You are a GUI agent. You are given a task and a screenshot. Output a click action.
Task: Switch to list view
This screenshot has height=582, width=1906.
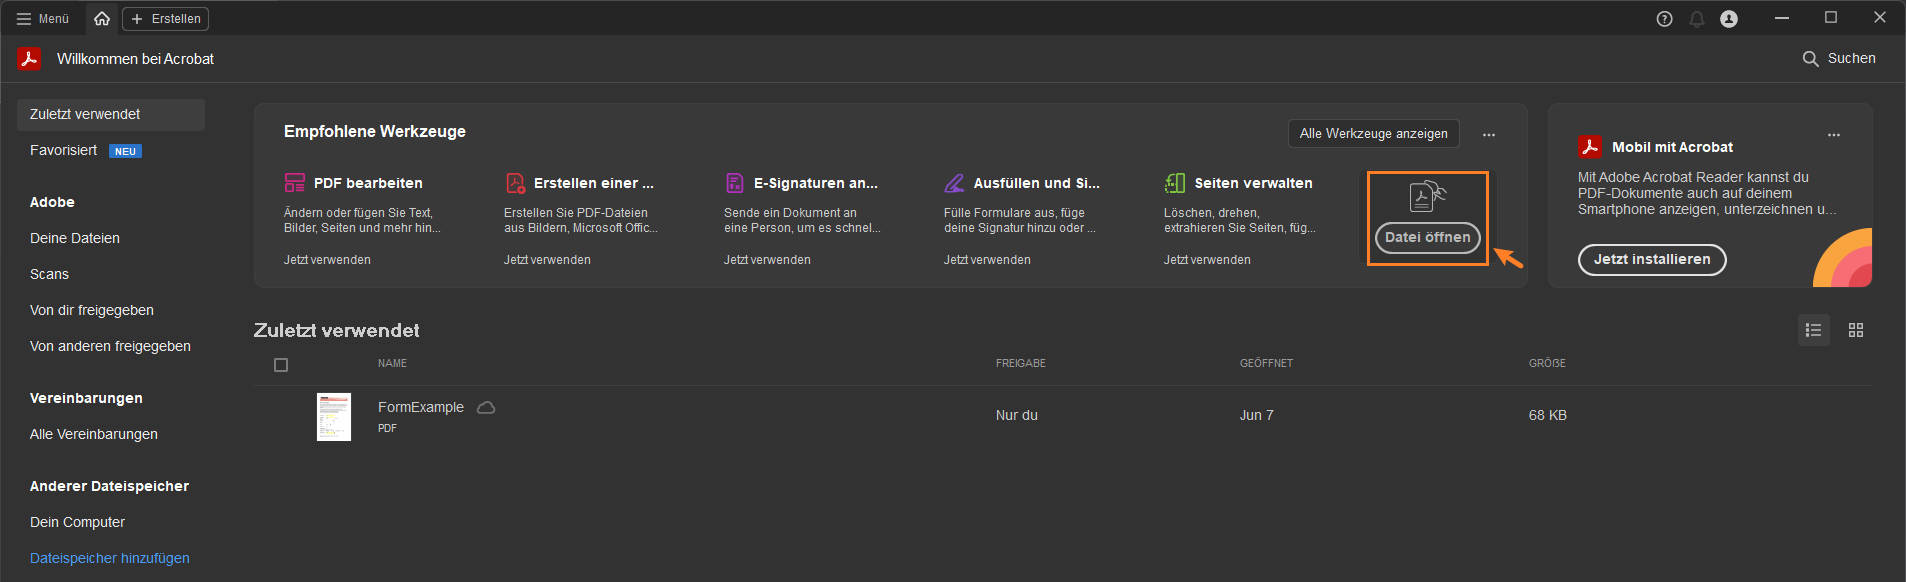point(1814,330)
